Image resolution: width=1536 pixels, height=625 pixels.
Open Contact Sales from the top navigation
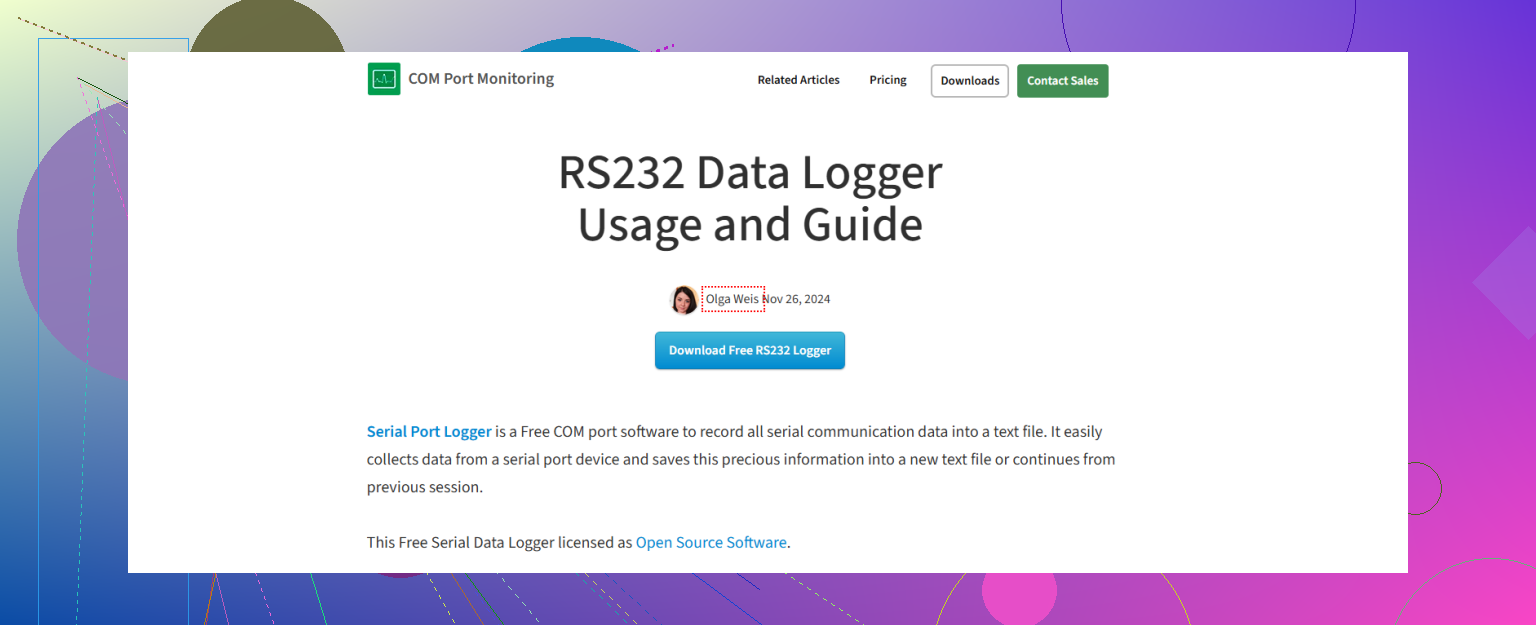1062,80
